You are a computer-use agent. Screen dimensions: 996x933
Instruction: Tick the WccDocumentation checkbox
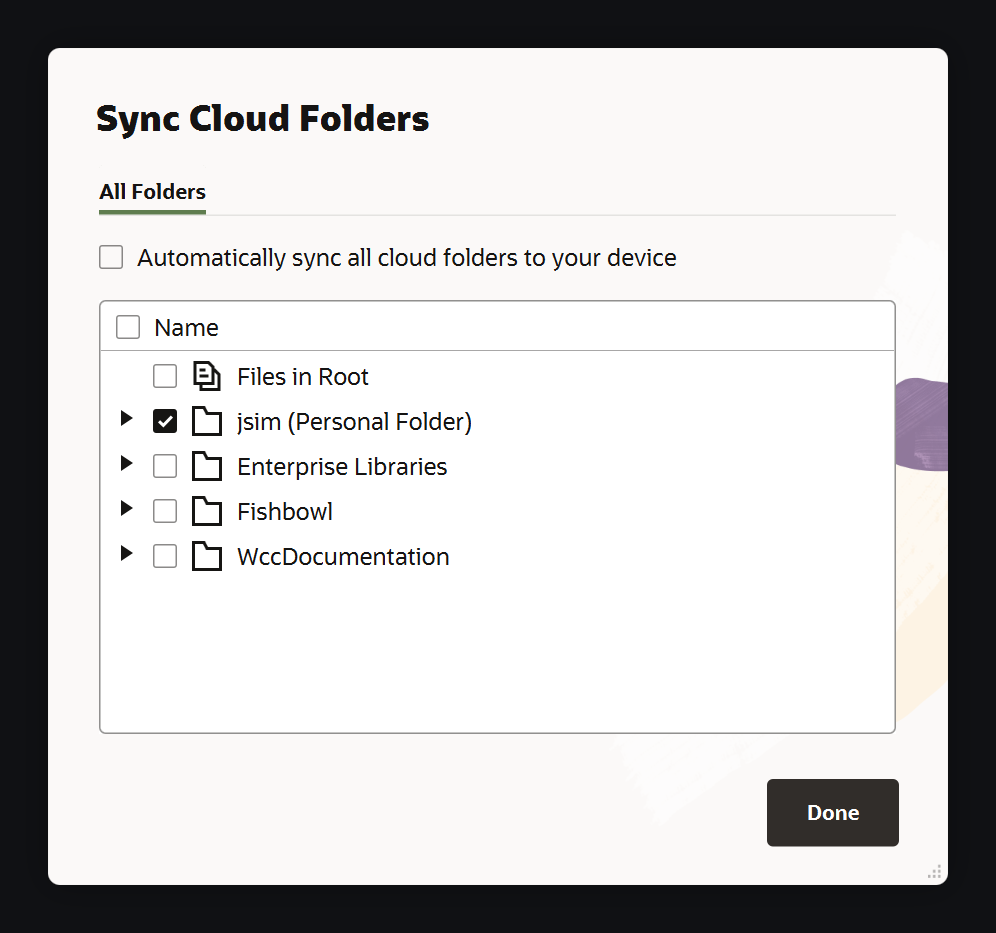coord(165,556)
